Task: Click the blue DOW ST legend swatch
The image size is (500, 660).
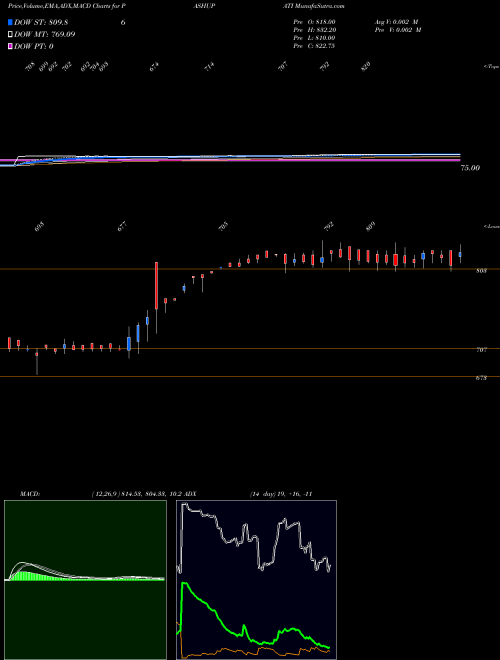Action: tap(10, 22)
